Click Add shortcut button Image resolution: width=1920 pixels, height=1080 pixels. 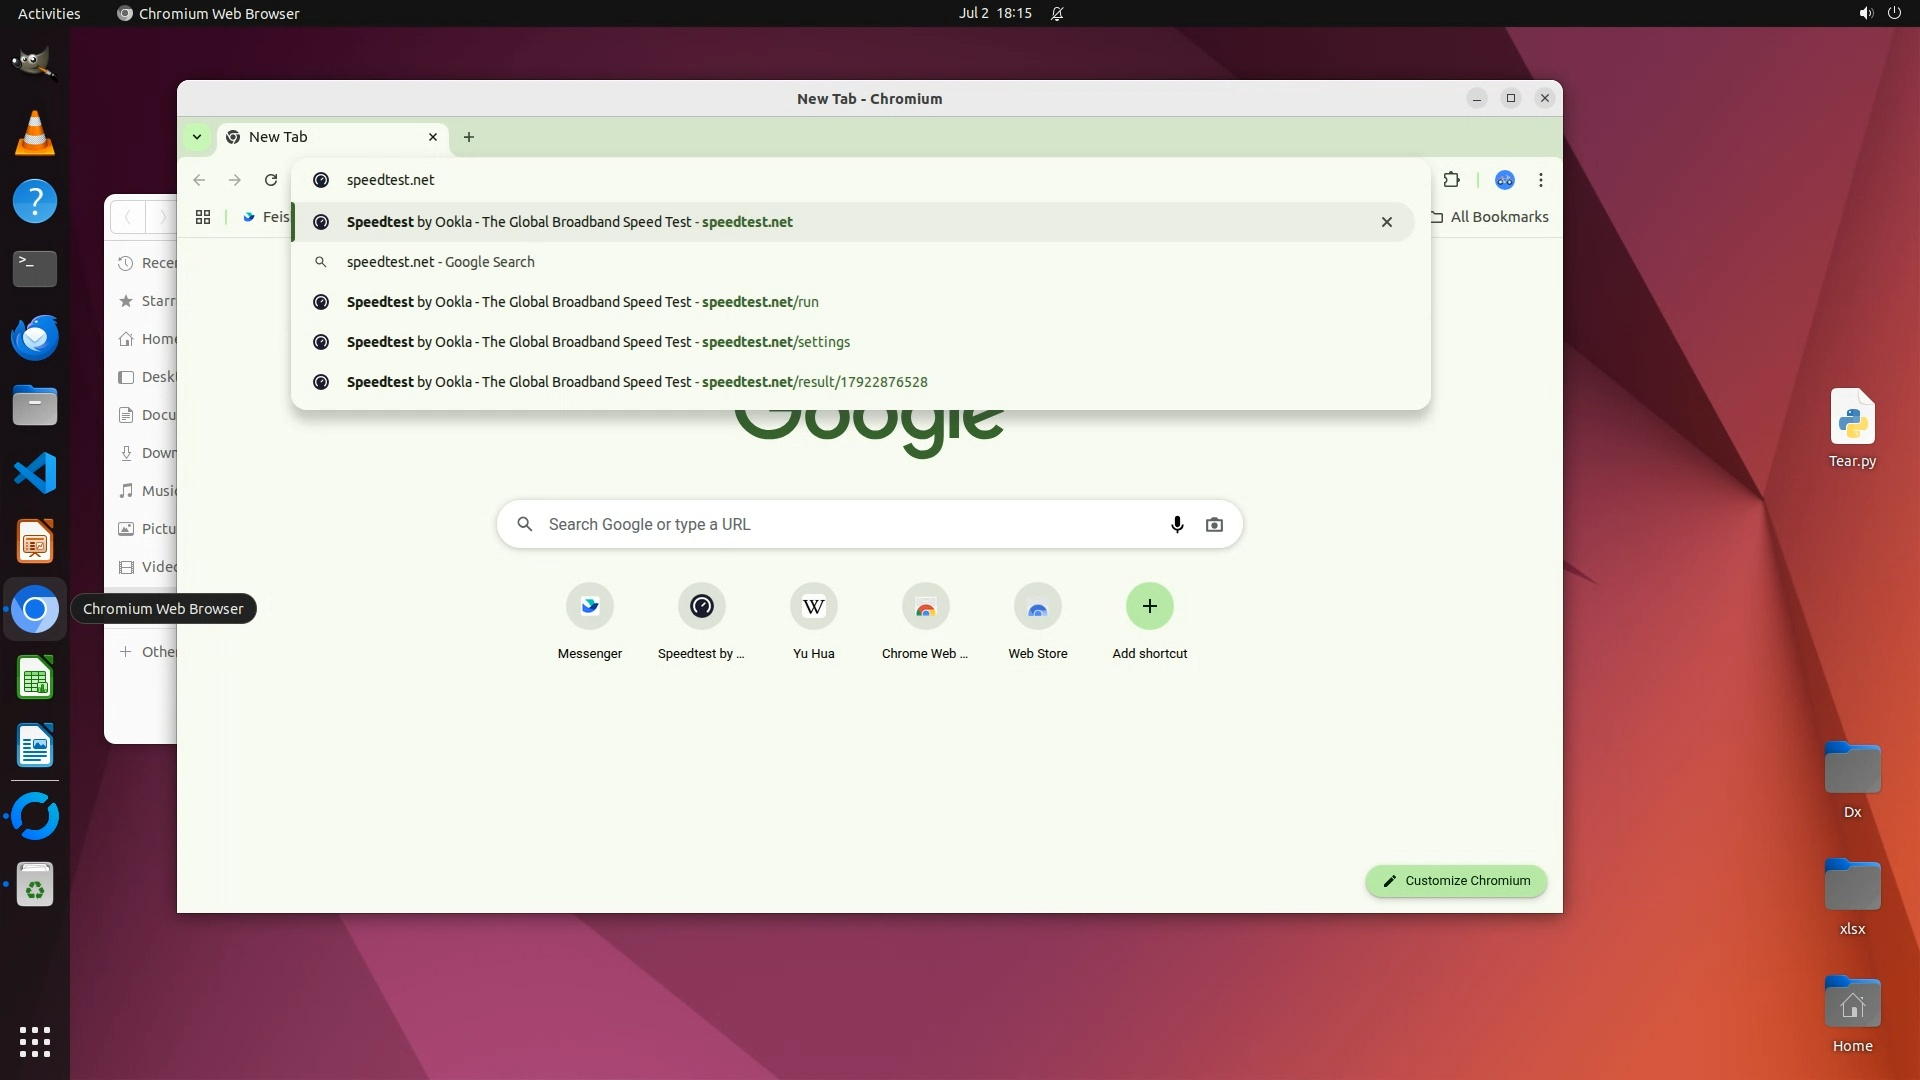click(1149, 606)
